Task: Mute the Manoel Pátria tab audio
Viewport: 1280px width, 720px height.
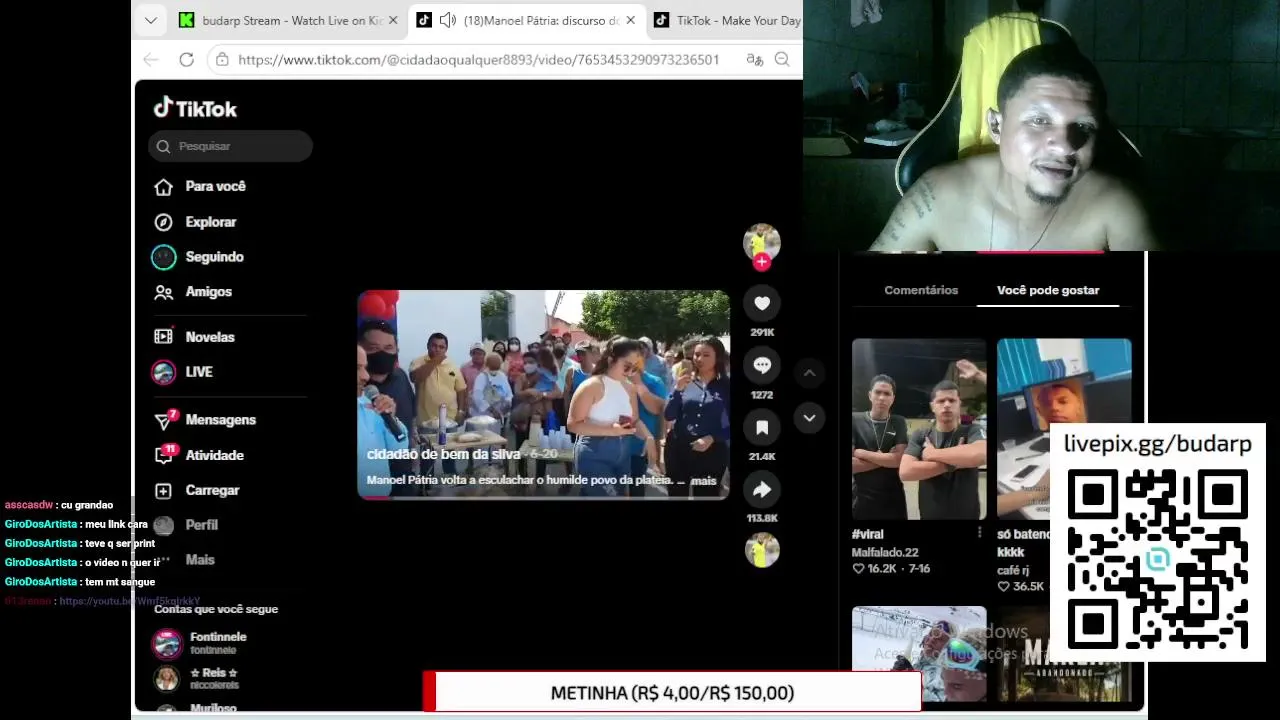Action: pyautogui.click(x=447, y=20)
